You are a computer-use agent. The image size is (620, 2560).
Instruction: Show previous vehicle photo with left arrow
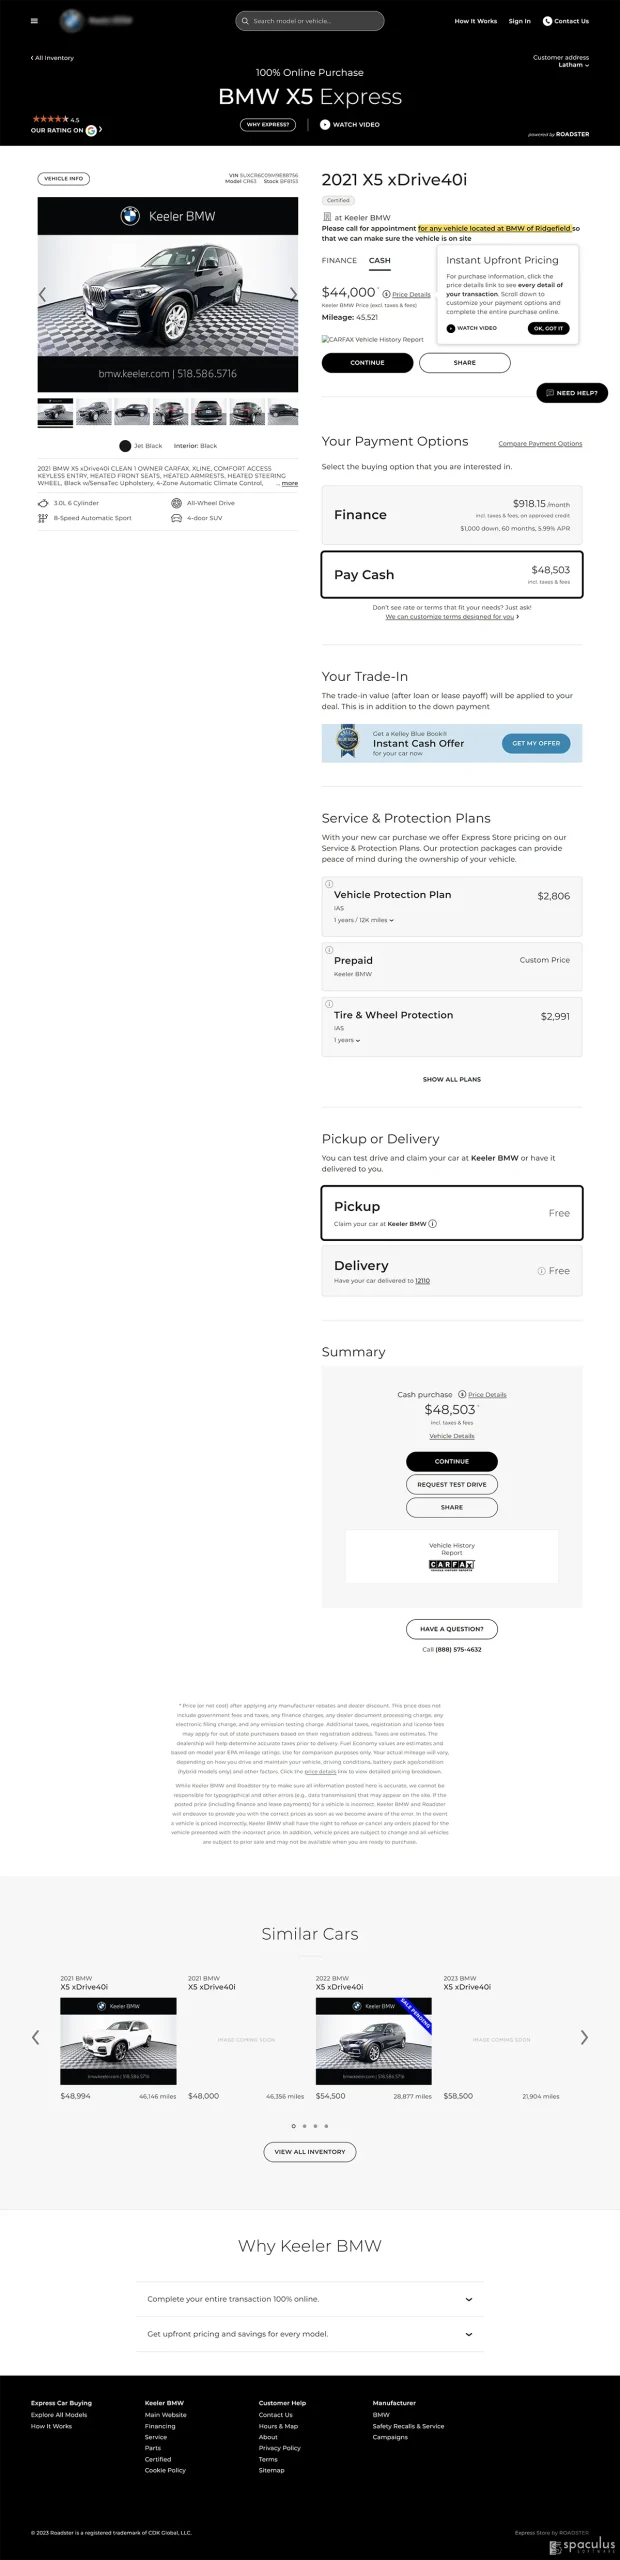coord(43,294)
